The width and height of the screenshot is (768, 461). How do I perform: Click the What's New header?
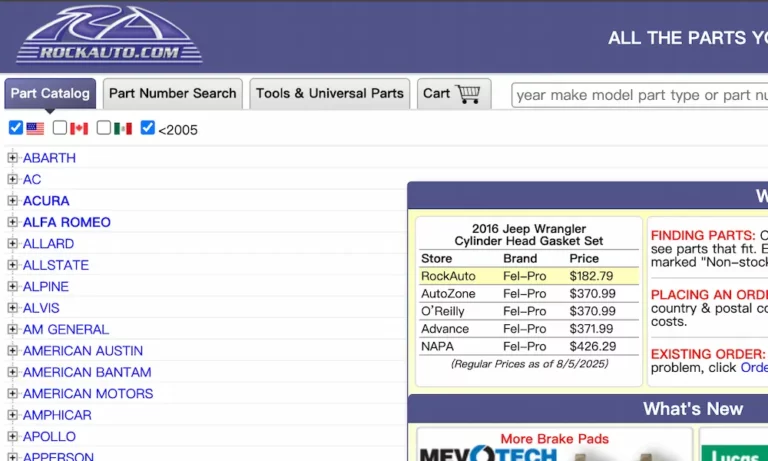[x=693, y=409]
